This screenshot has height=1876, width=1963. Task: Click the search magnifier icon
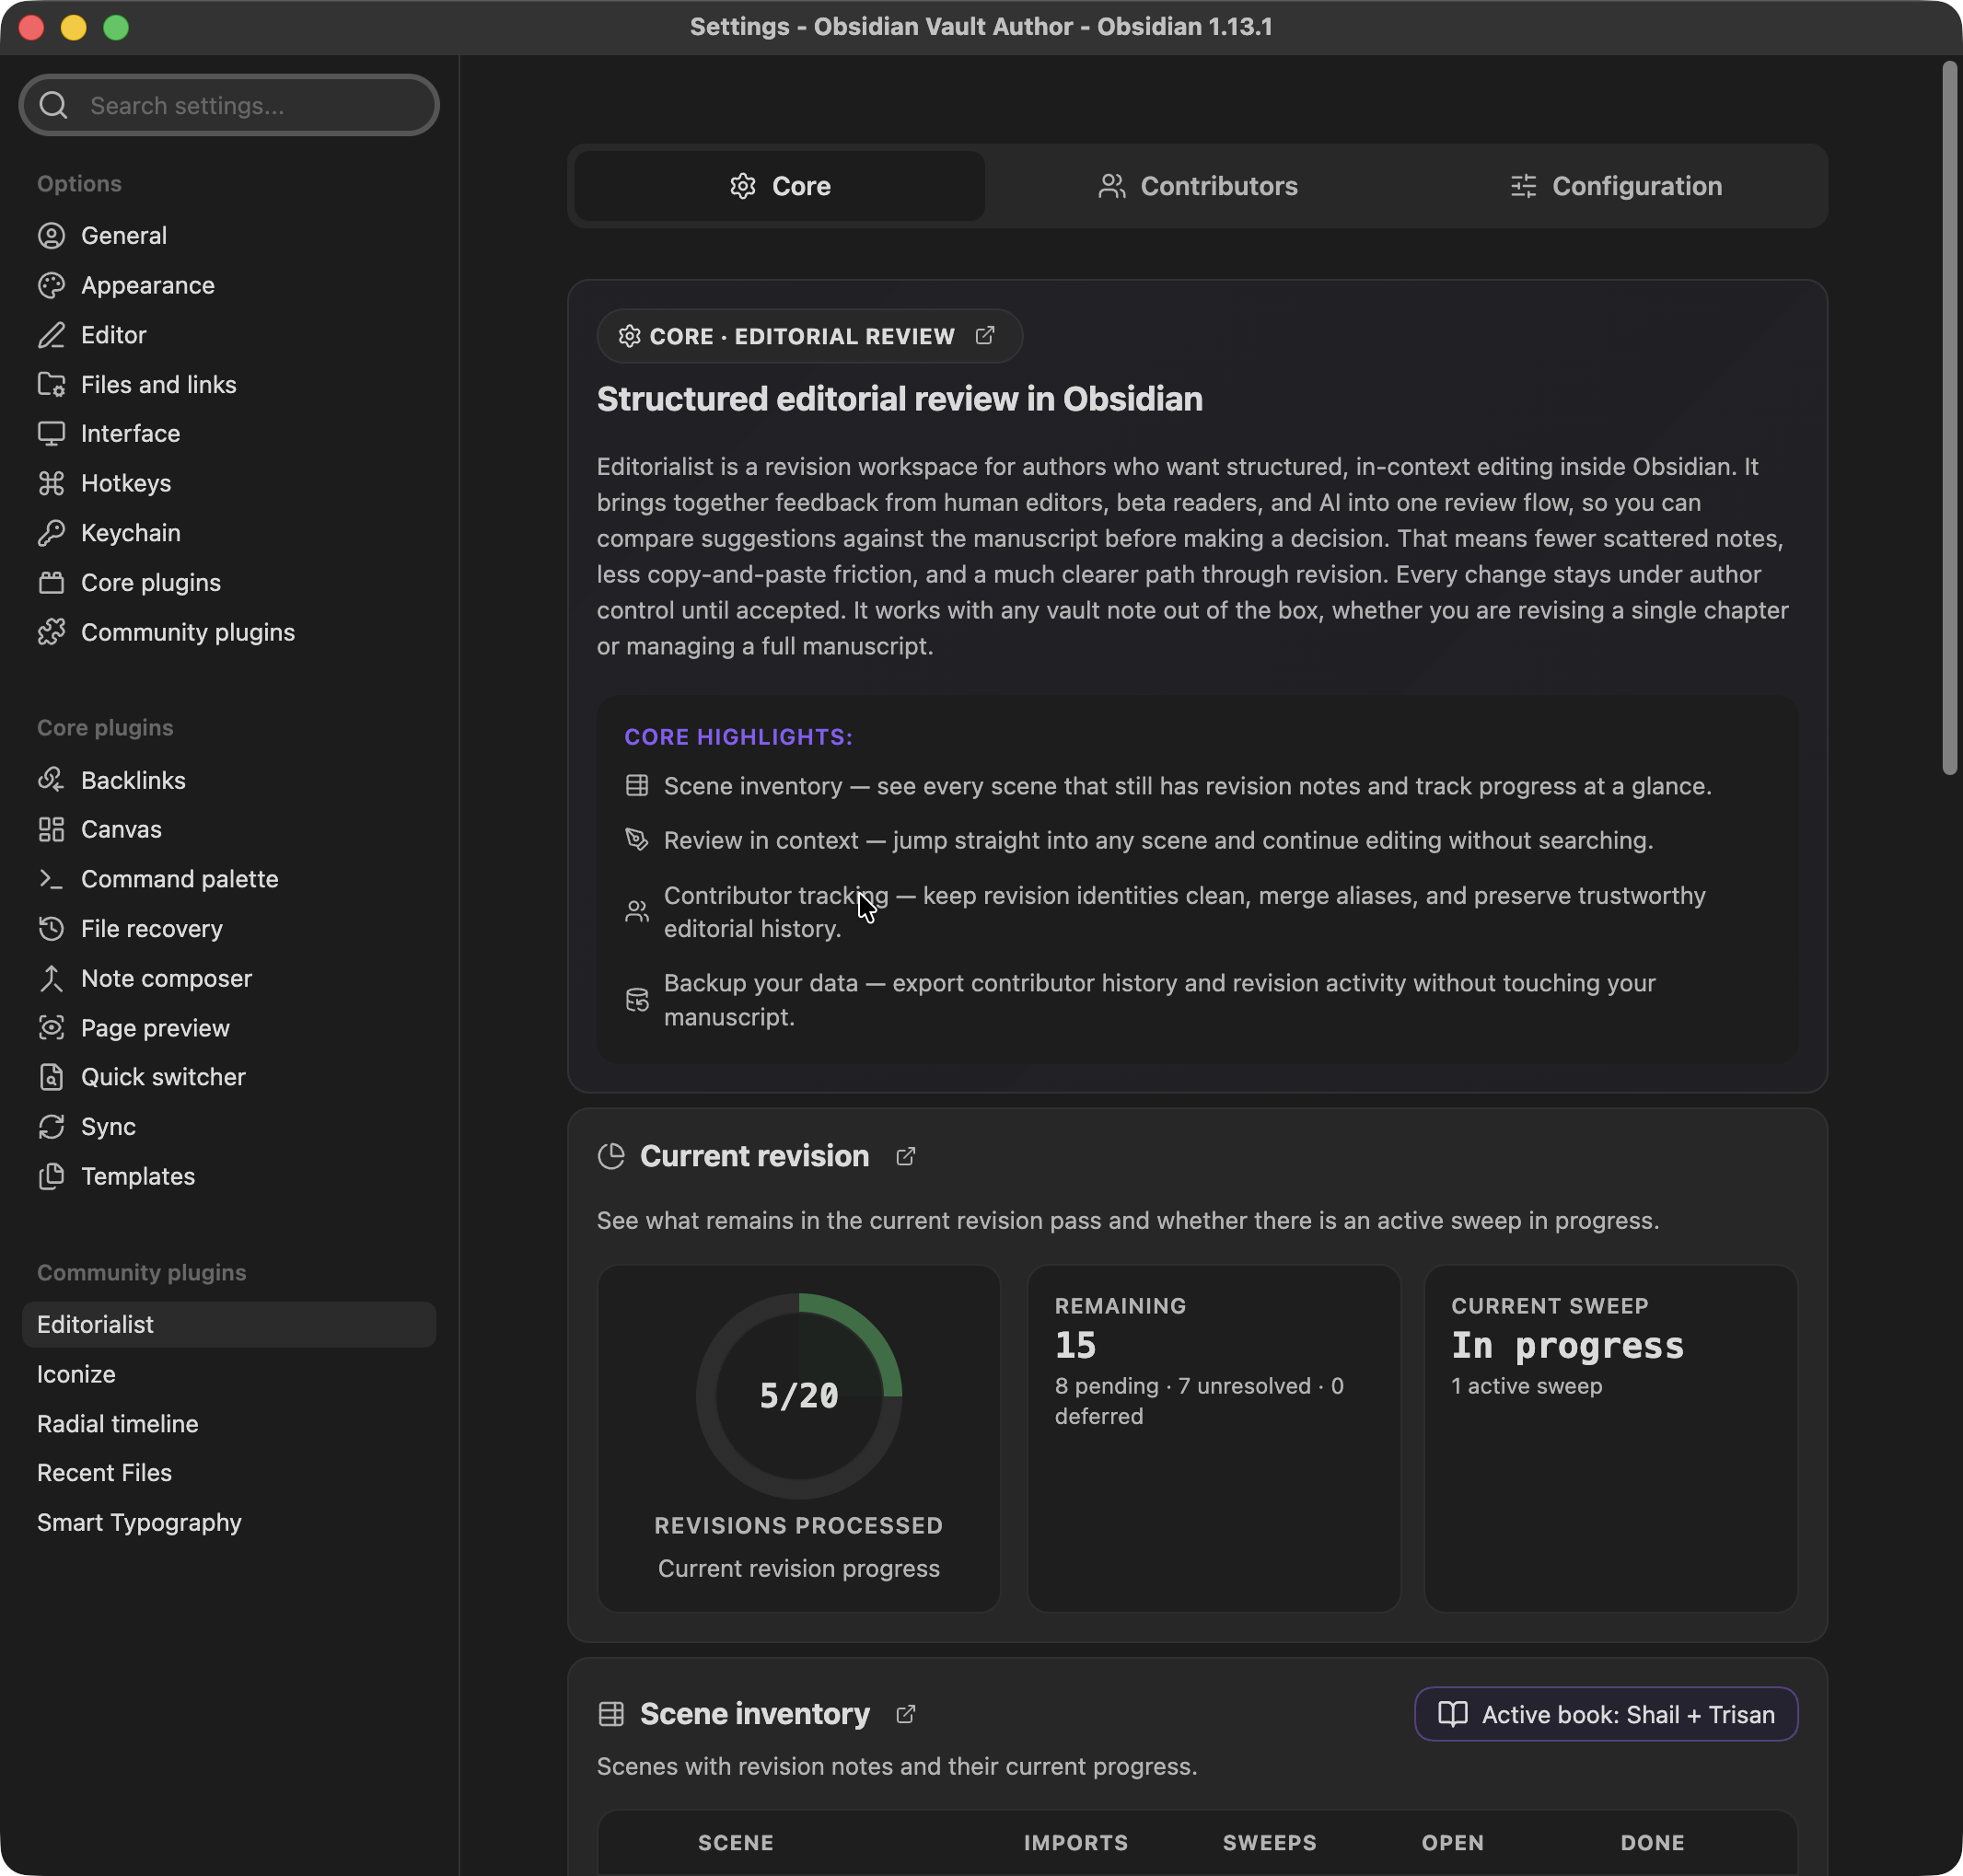point(54,106)
